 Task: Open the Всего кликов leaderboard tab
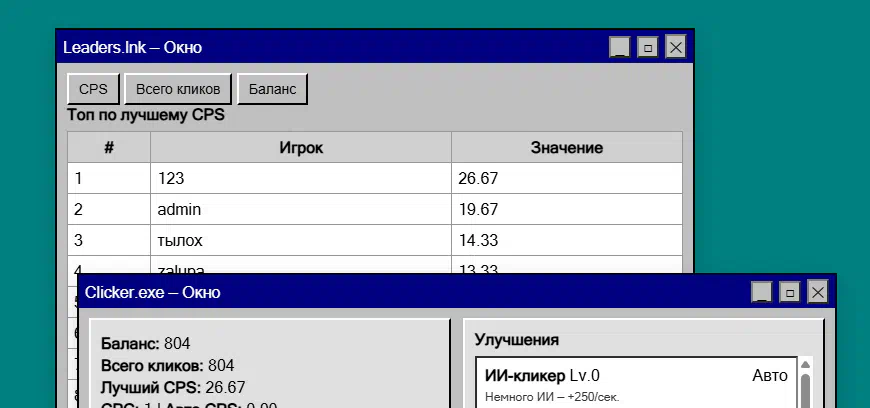click(178, 89)
